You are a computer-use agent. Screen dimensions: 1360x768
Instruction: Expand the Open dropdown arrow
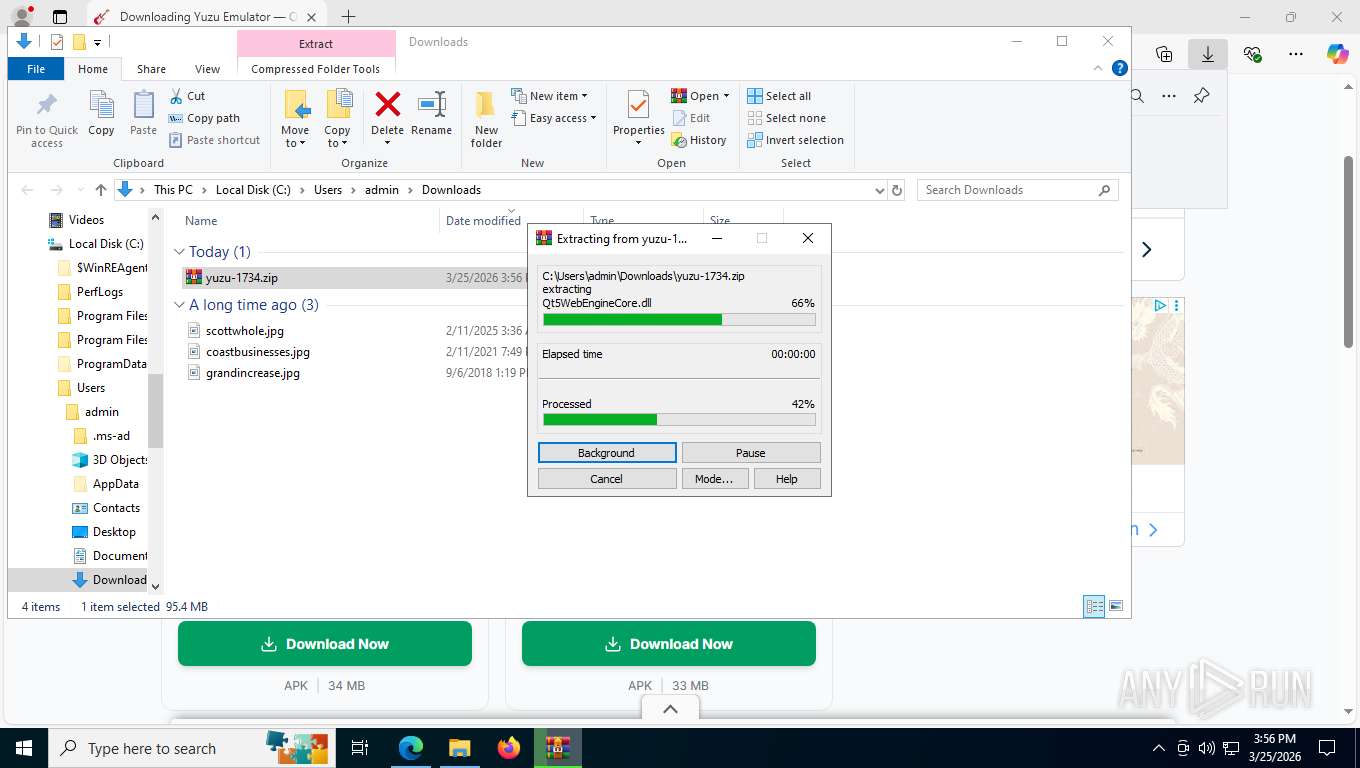coord(726,96)
